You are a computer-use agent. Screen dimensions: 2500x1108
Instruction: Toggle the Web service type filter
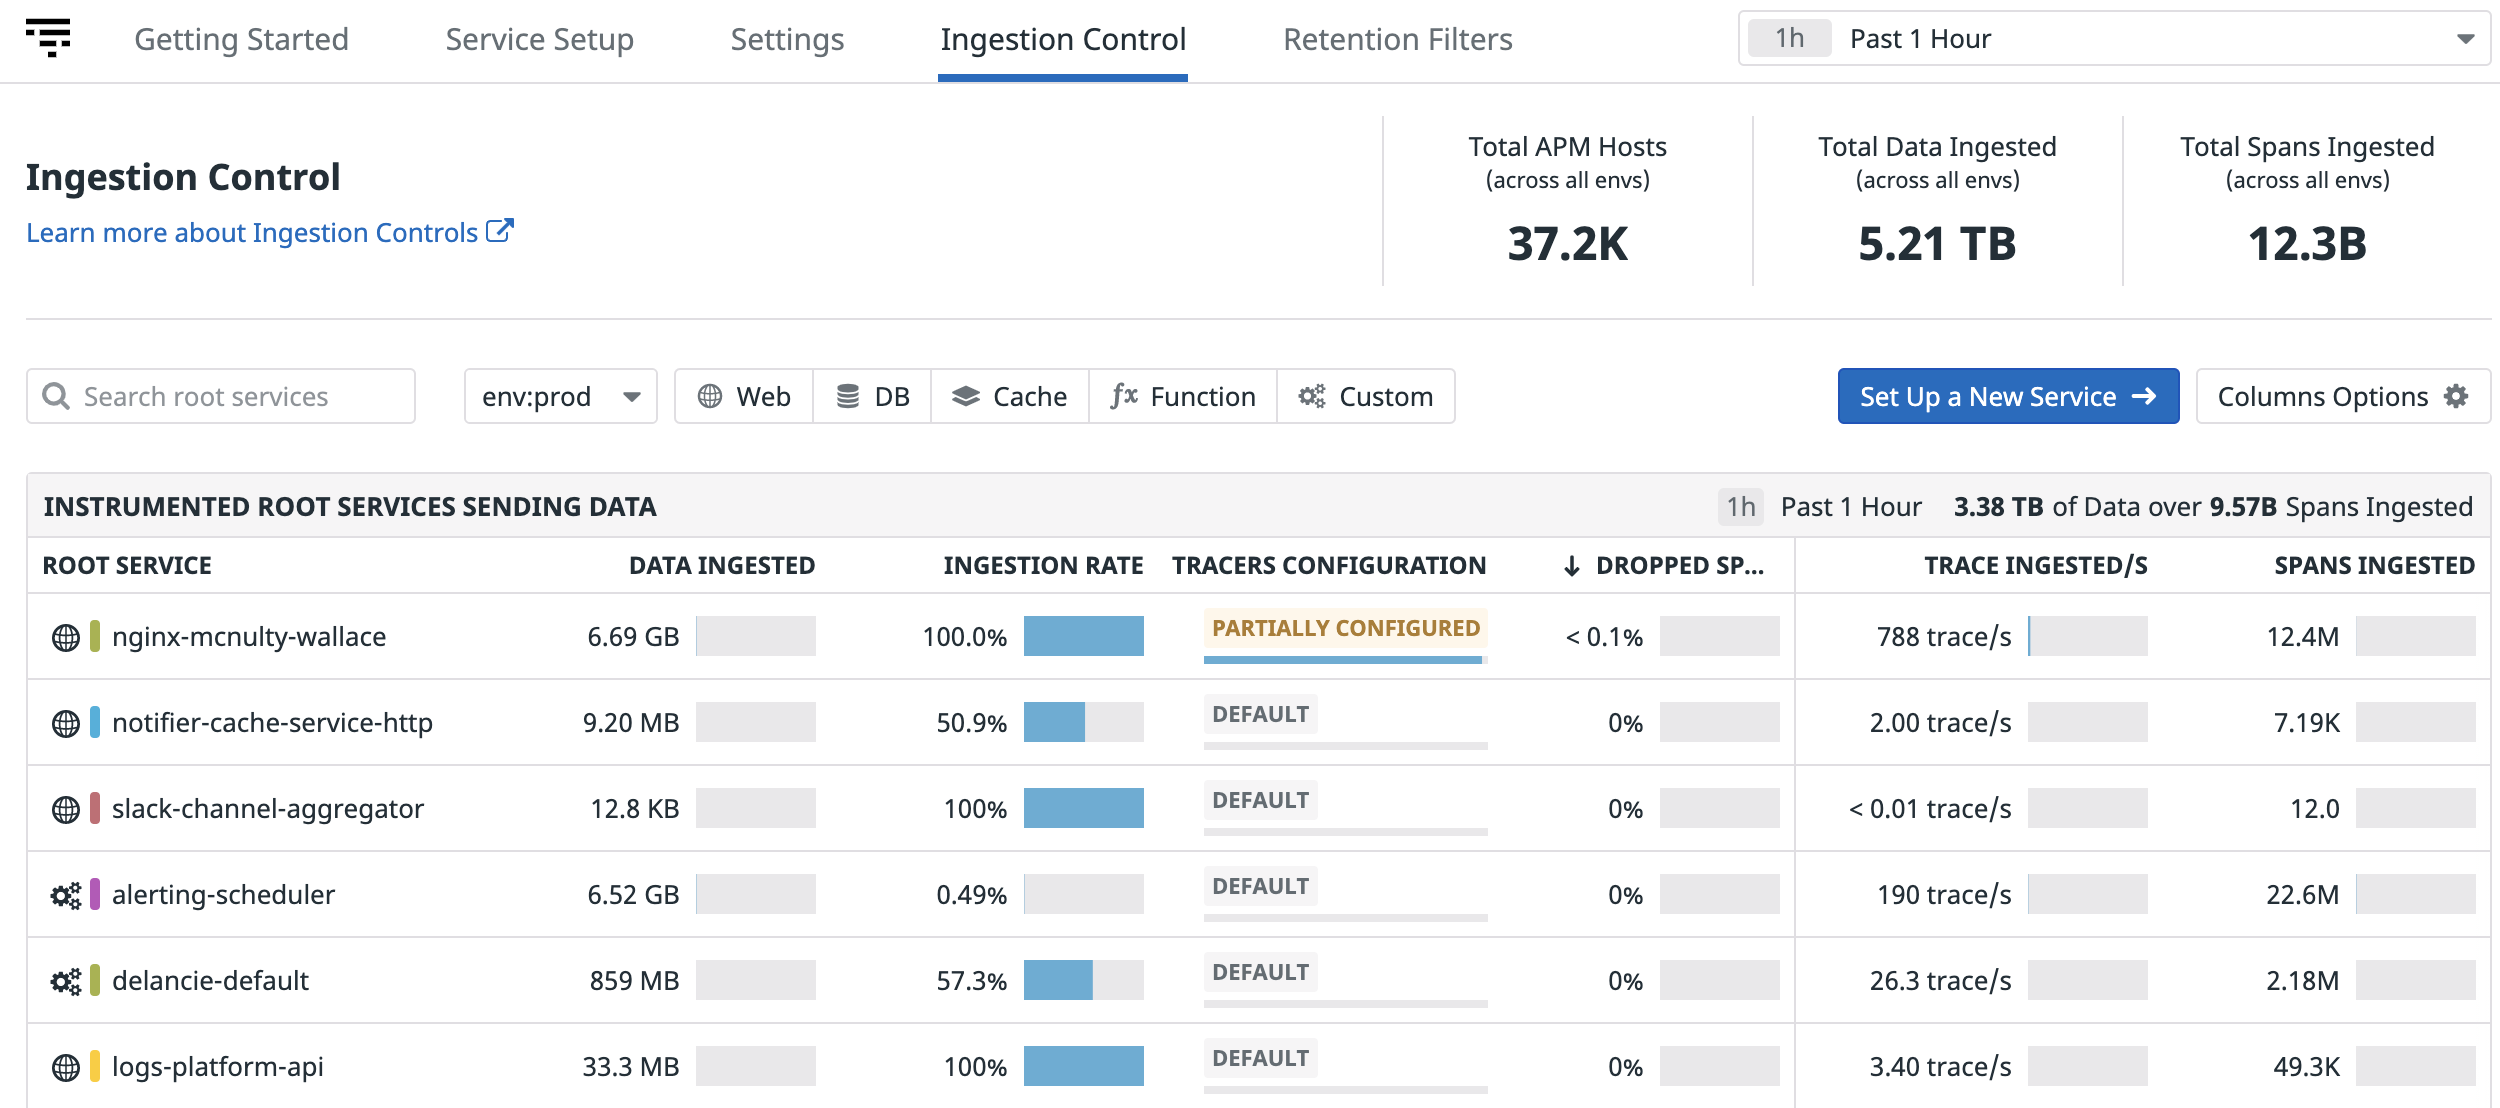click(x=744, y=397)
